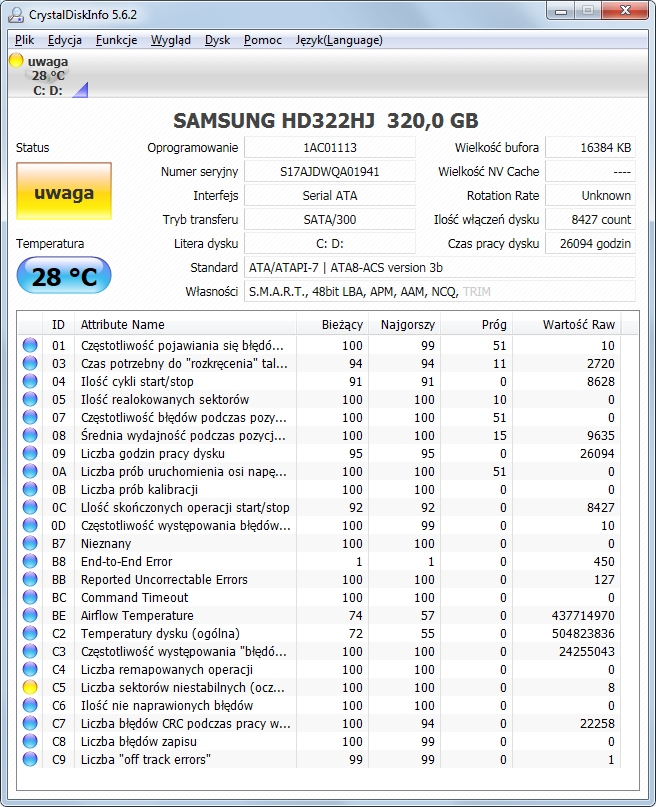Click the CrystalDiskInfo title bar app icon
656x807 pixels.
[x=16, y=14]
